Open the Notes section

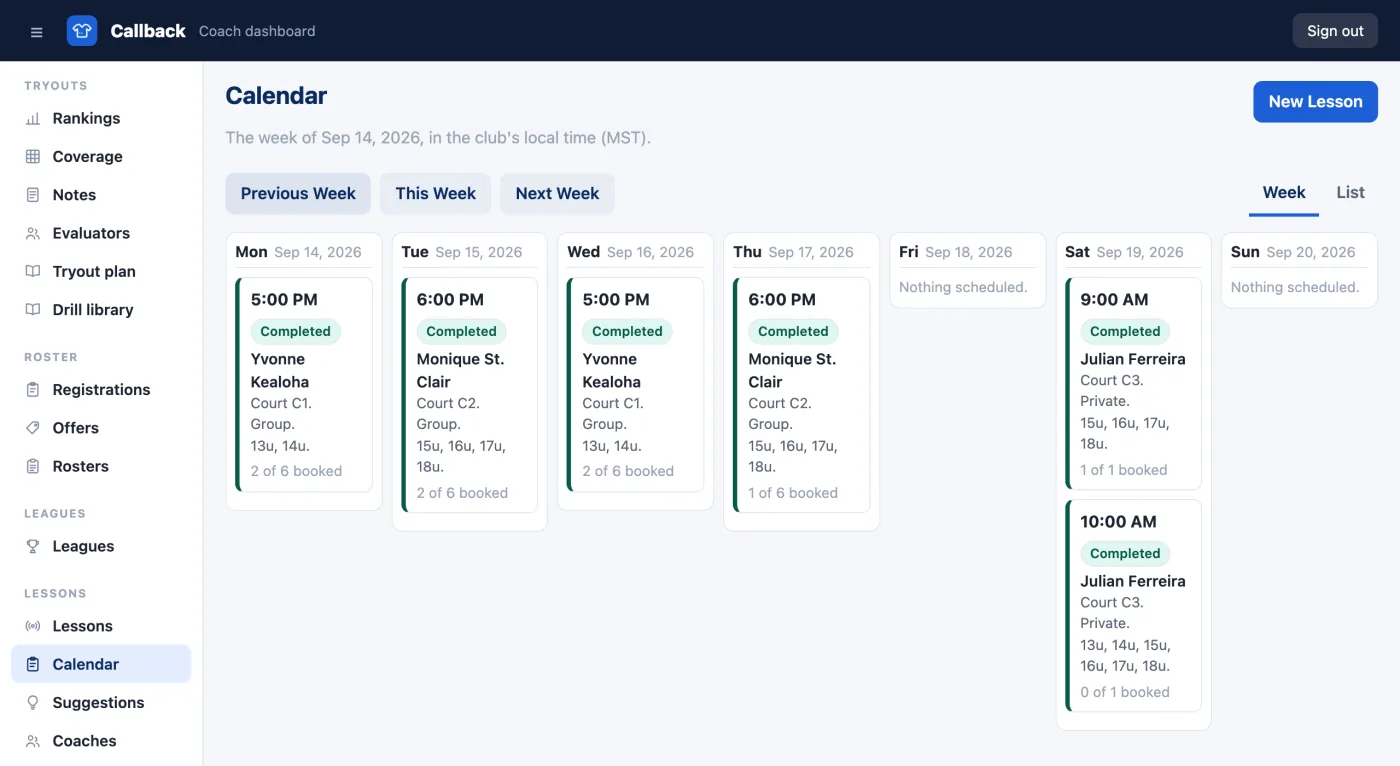(101, 195)
